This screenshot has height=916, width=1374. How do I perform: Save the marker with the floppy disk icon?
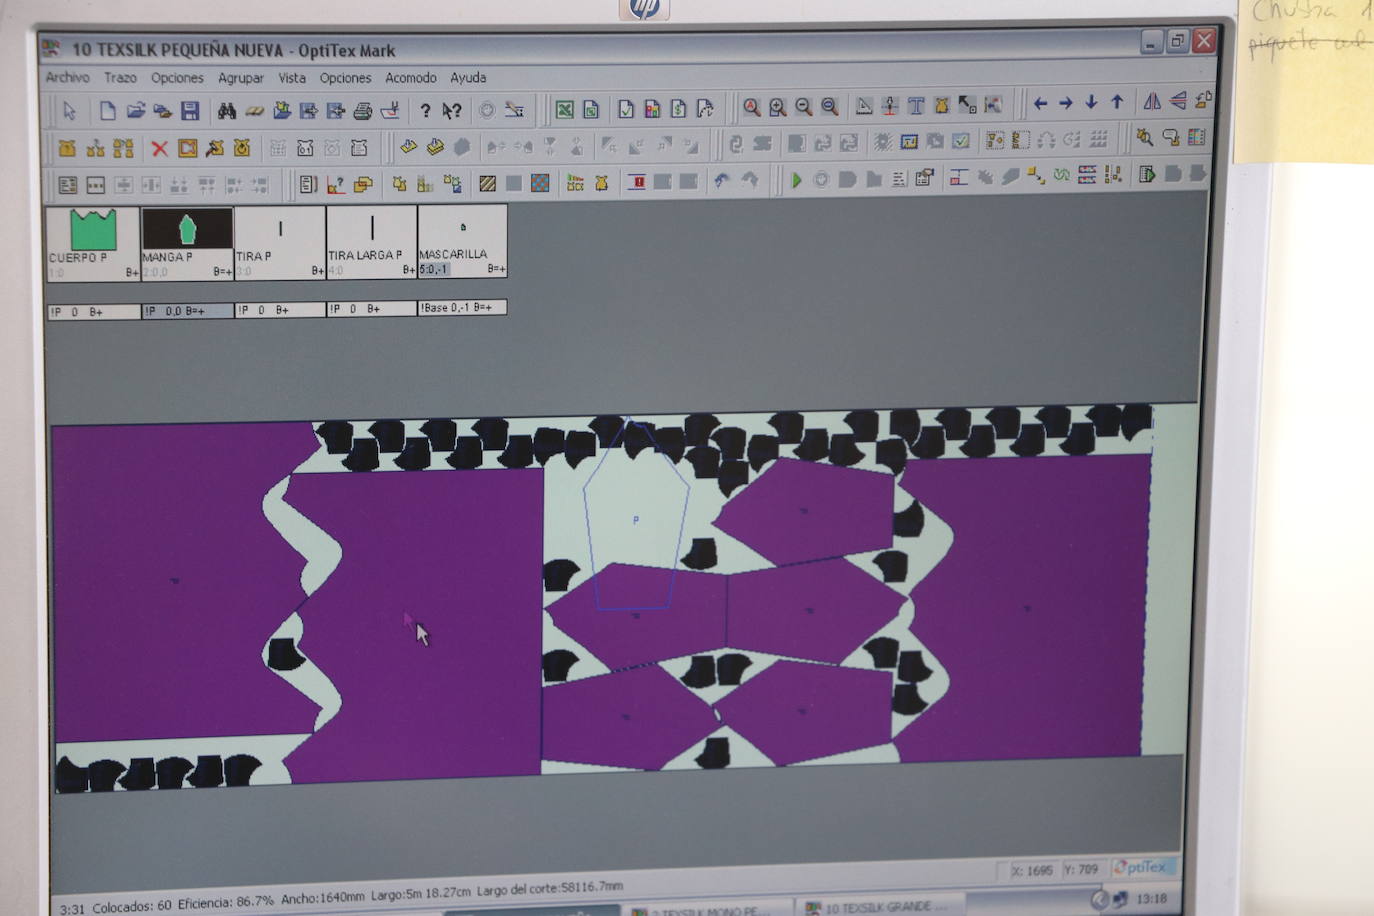click(190, 110)
